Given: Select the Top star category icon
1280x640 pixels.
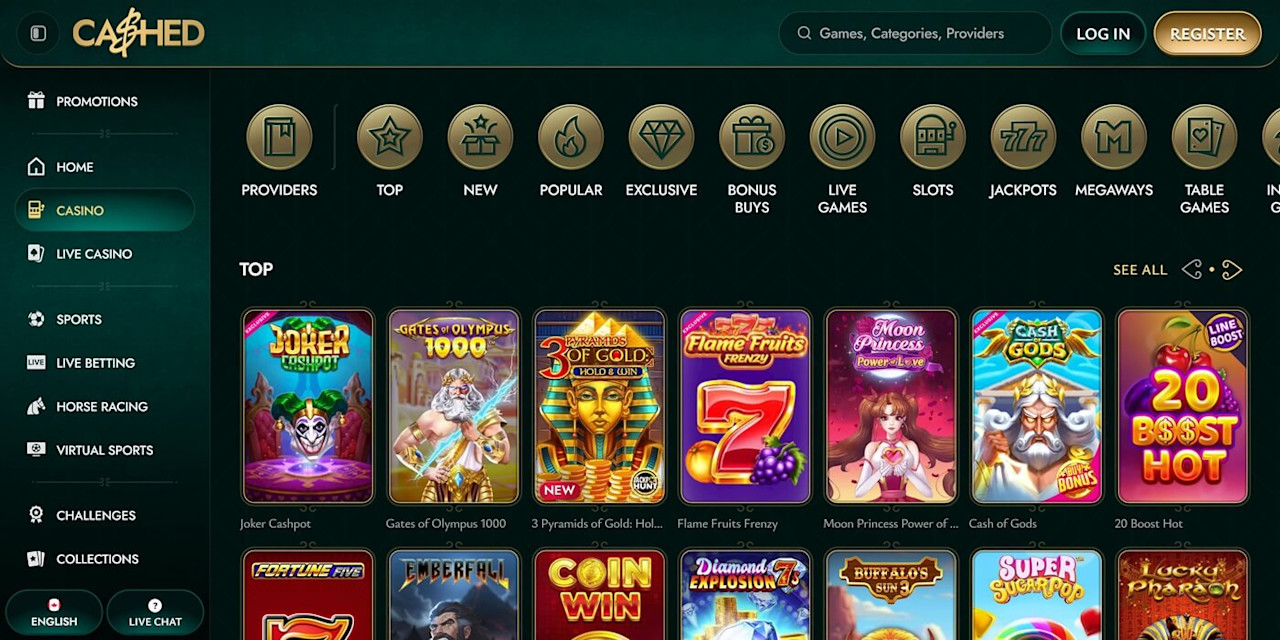Looking at the screenshot, I should coord(389,137).
